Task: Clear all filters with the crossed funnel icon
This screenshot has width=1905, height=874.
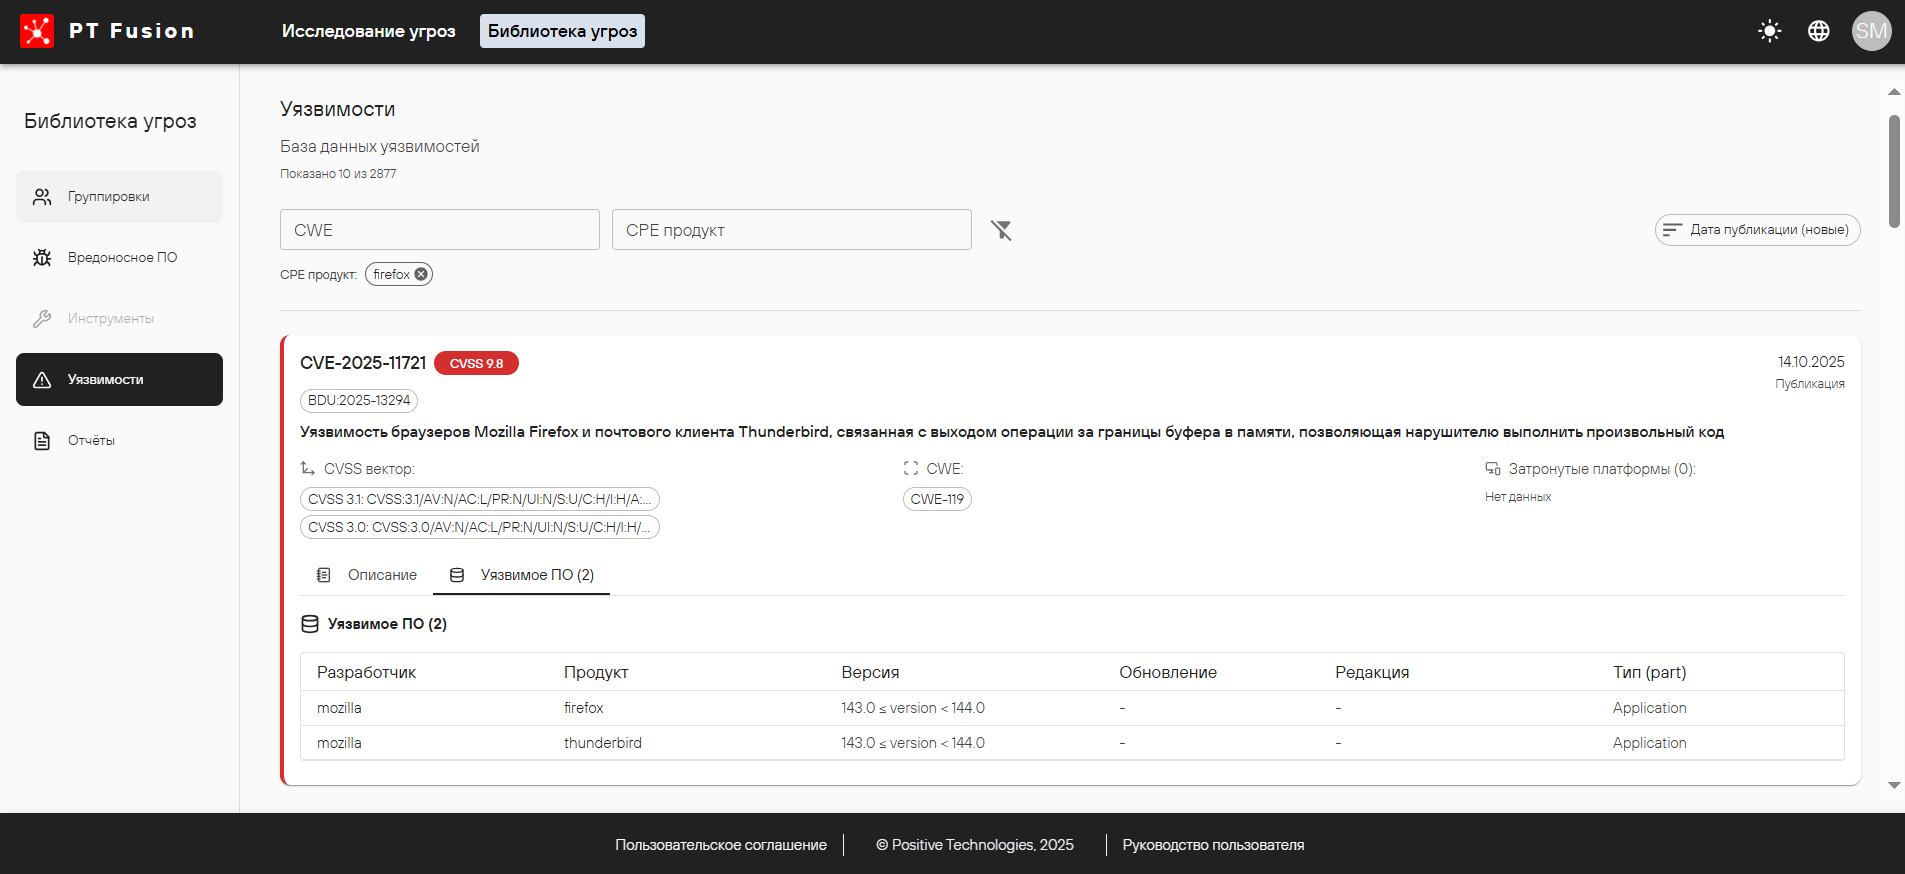Action: (x=1001, y=230)
